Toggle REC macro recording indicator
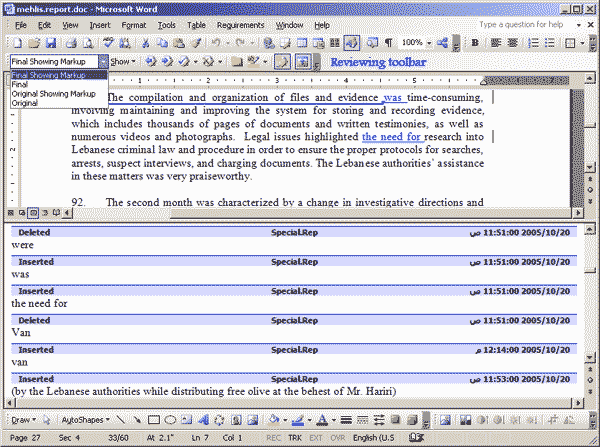Screen dimensions: 600x447 point(273,438)
